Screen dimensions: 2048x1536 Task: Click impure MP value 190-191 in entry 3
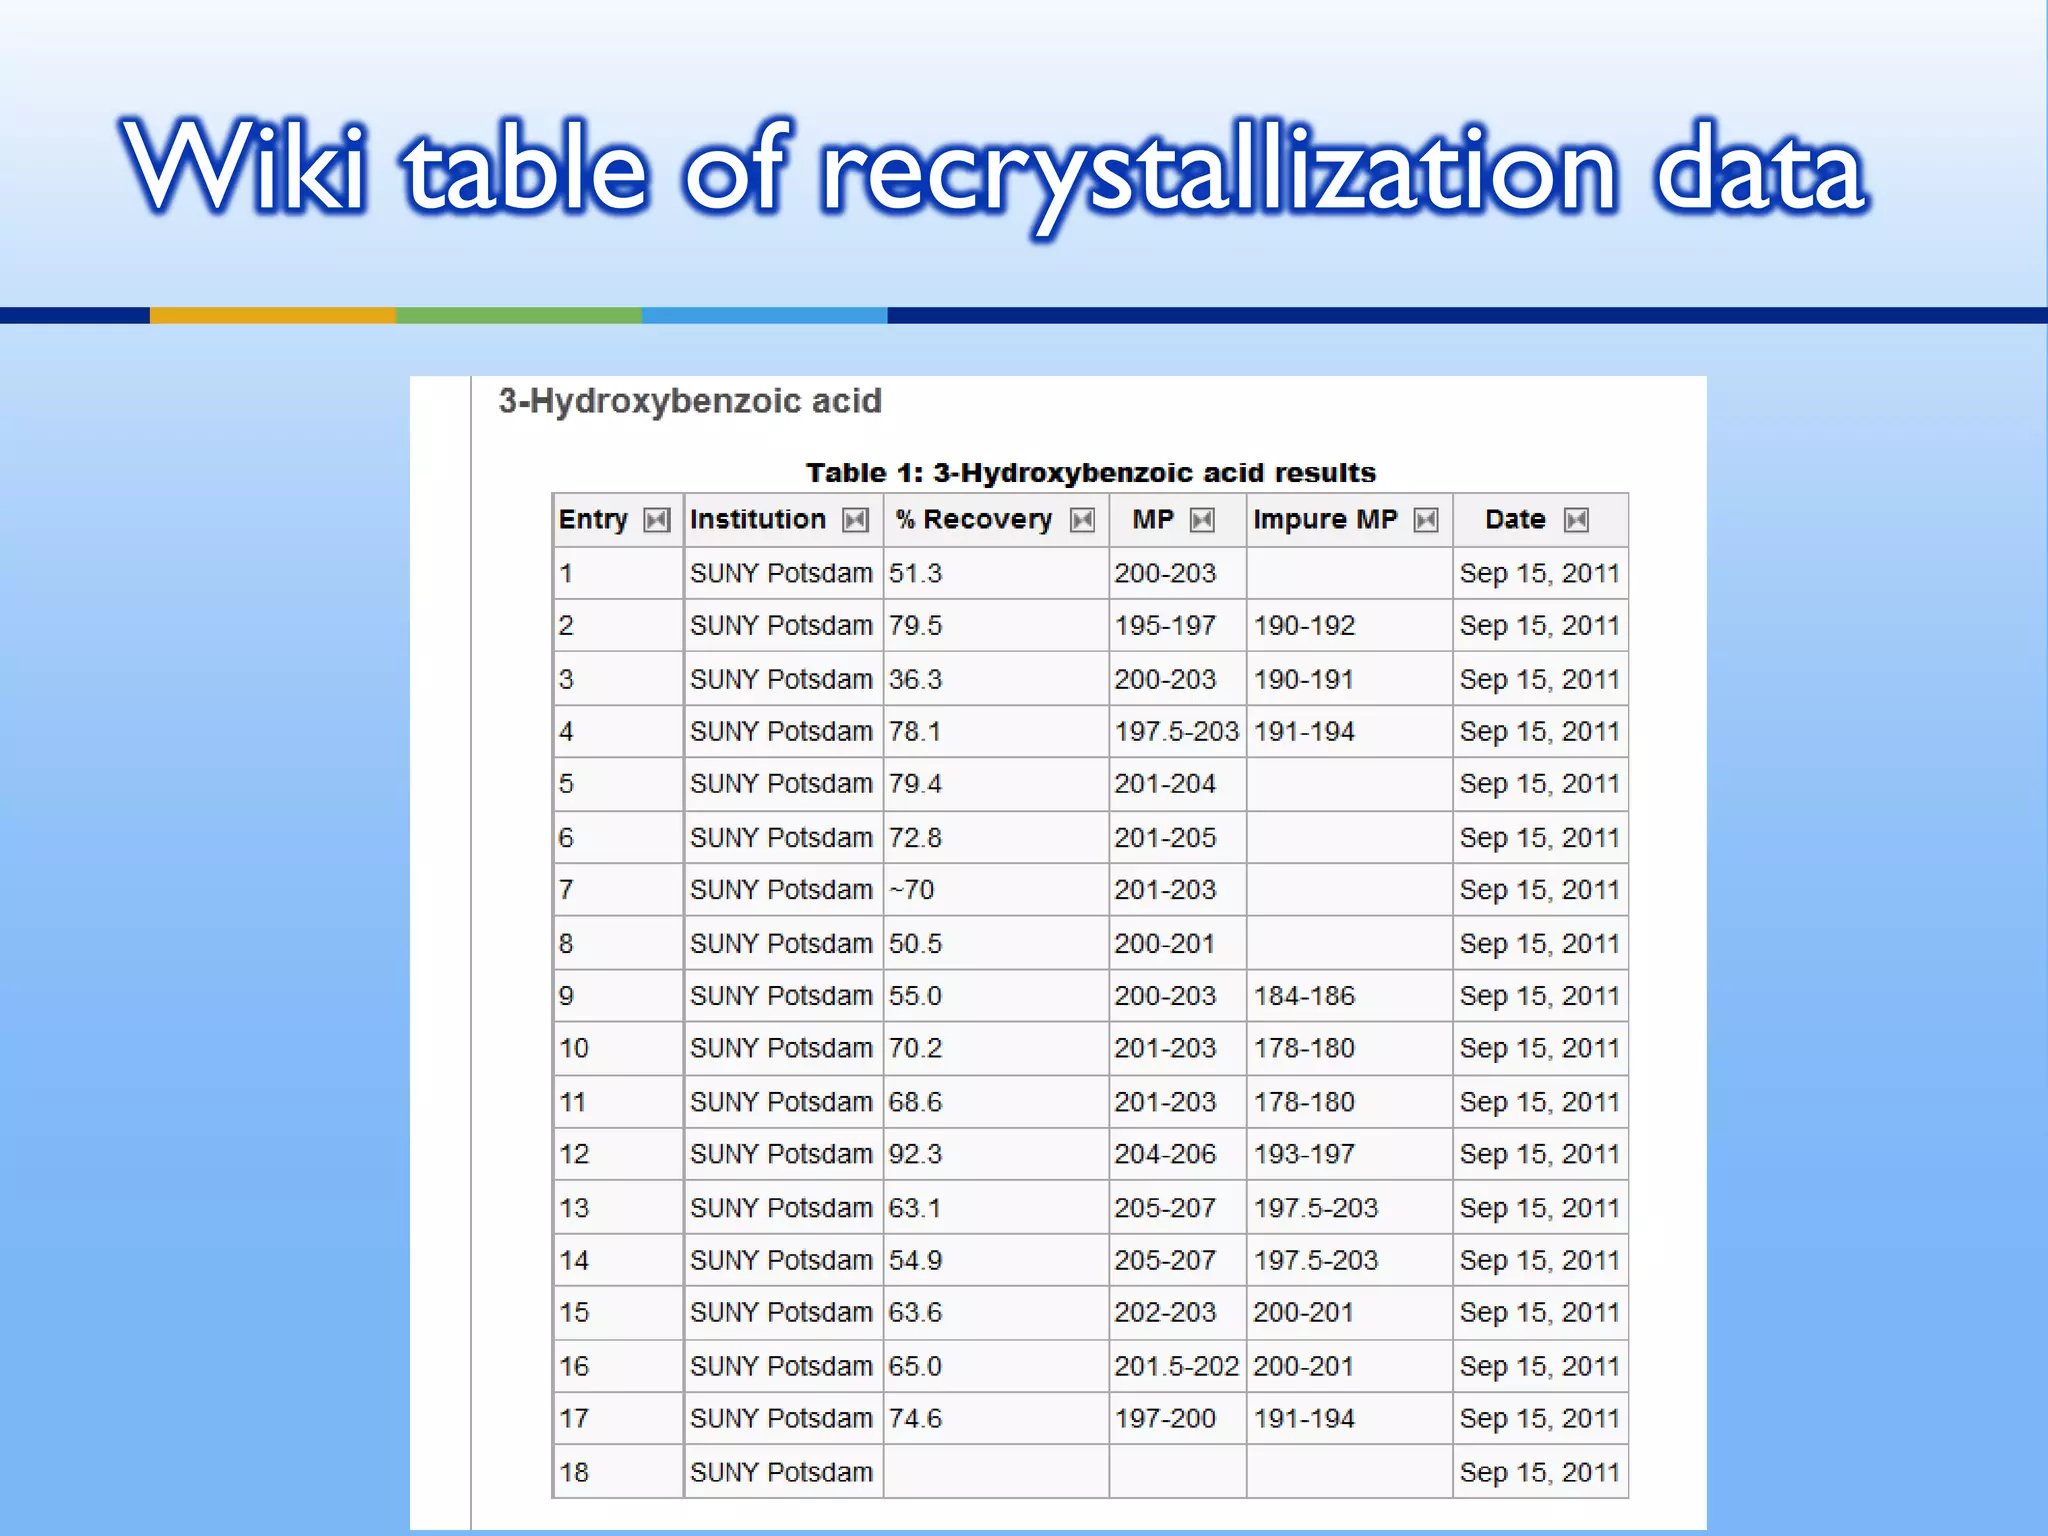1304,680
